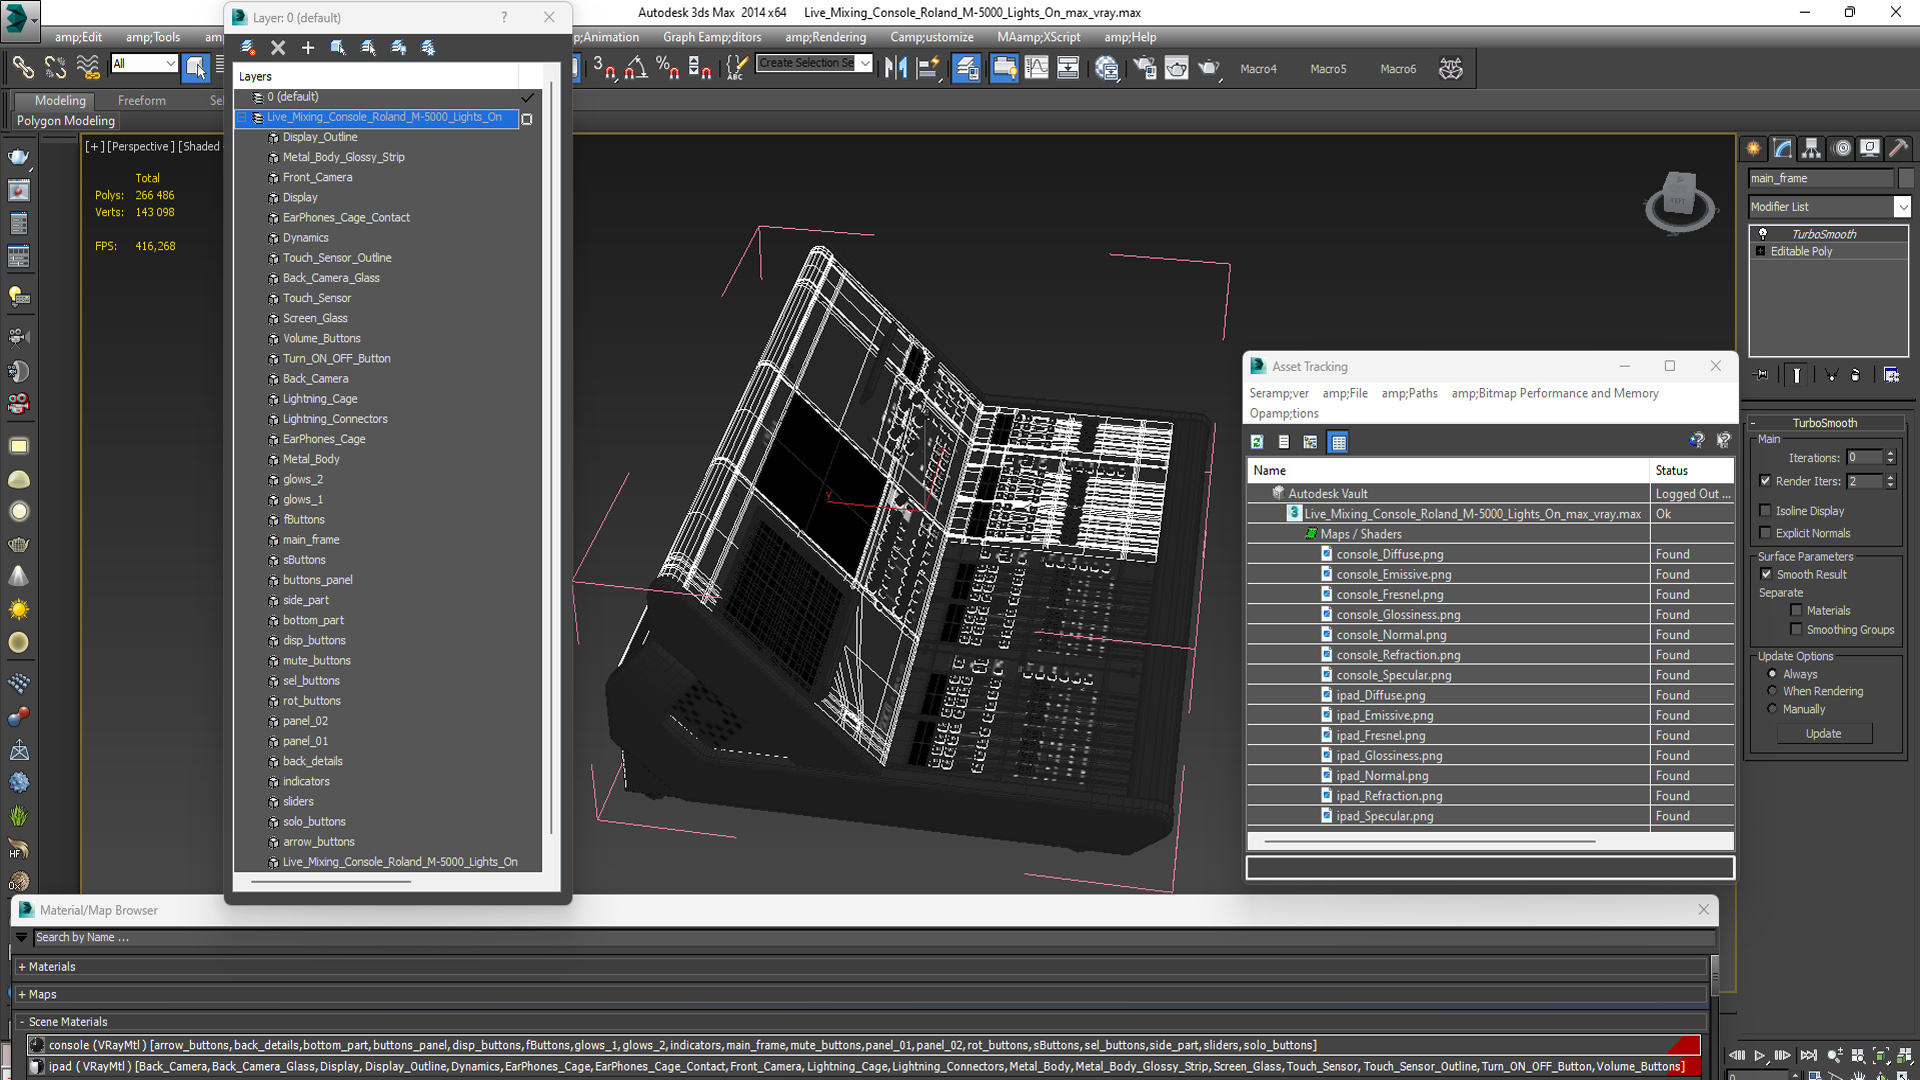Toggle TurboSmooth modifier lightbulb on/off
1920x1080 pixels.
pyautogui.click(x=1763, y=234)
